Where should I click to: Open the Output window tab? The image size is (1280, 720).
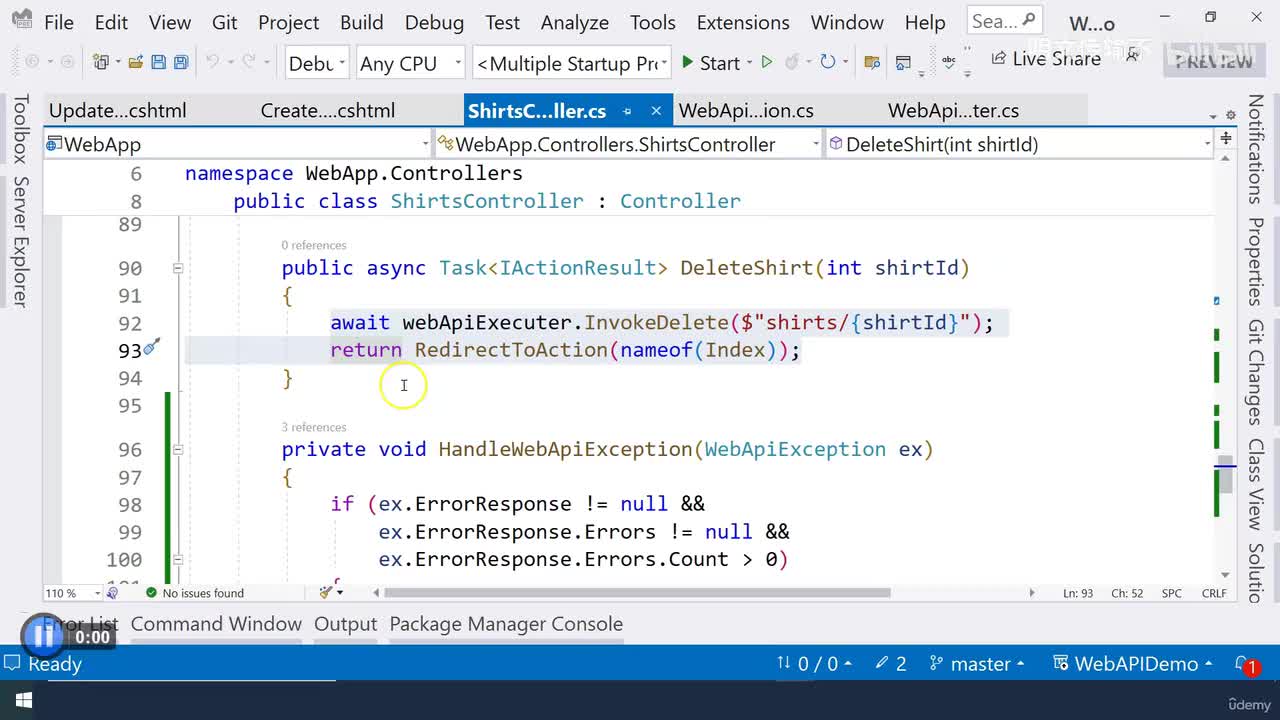click(345, 624)
